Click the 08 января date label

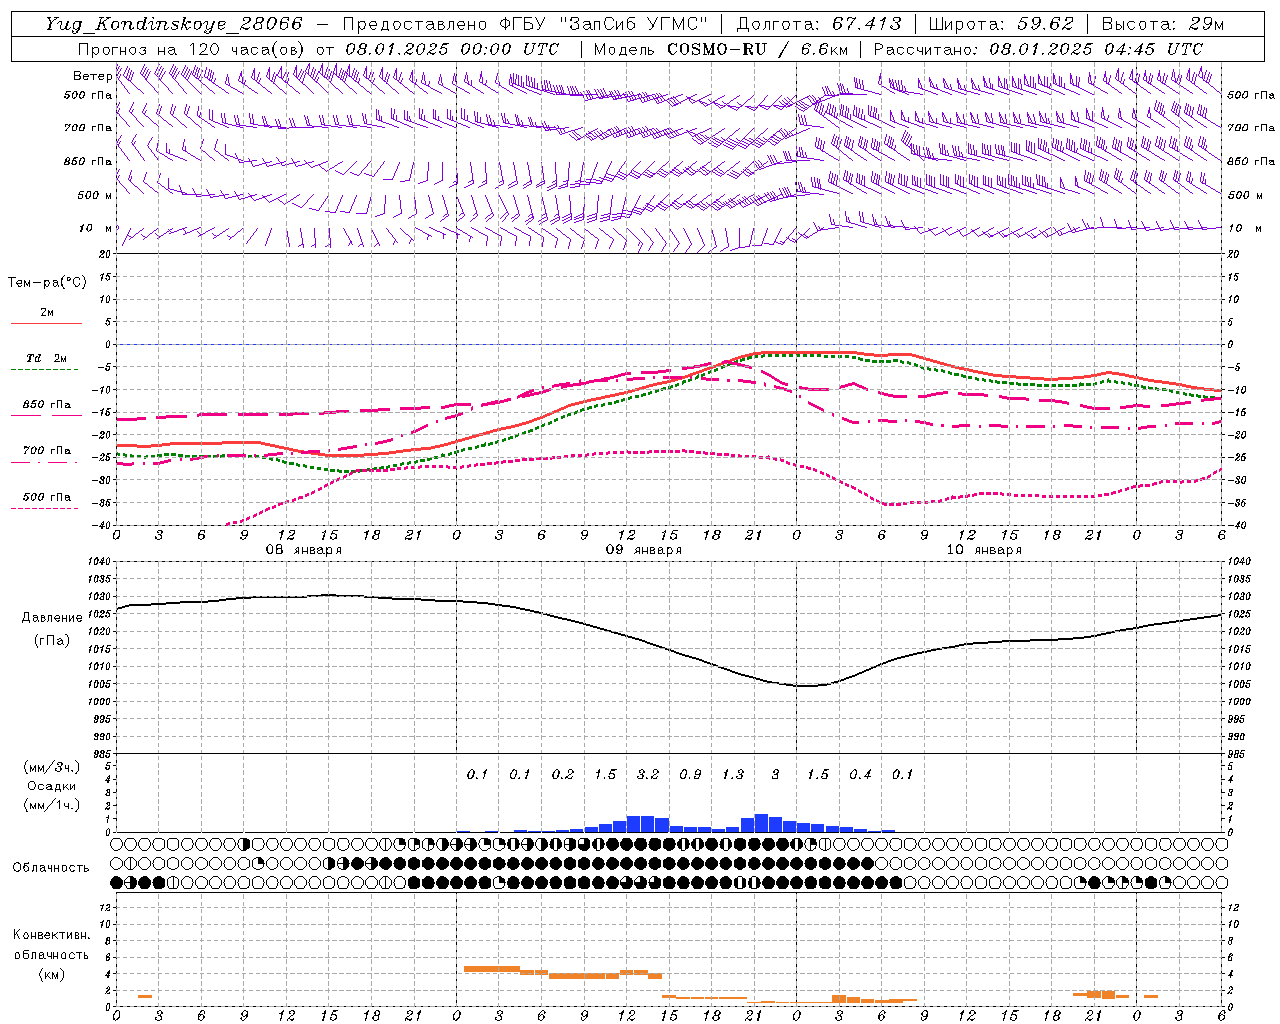tap(303, 549)
